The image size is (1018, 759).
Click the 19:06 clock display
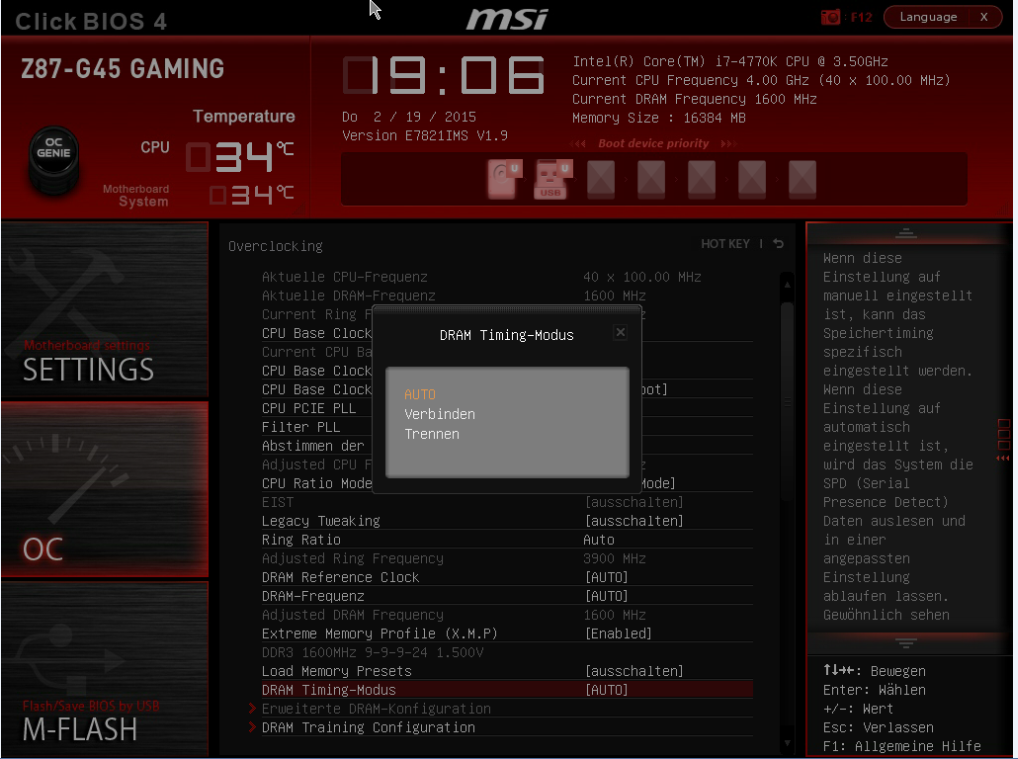coord(443,75)
